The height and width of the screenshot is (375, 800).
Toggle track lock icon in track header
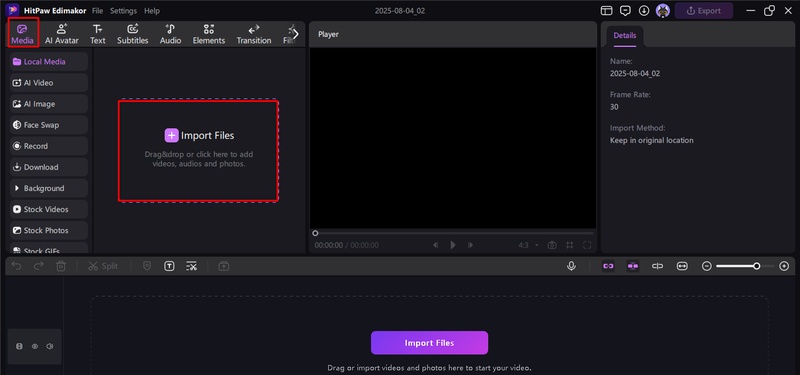tap(19, 346)
